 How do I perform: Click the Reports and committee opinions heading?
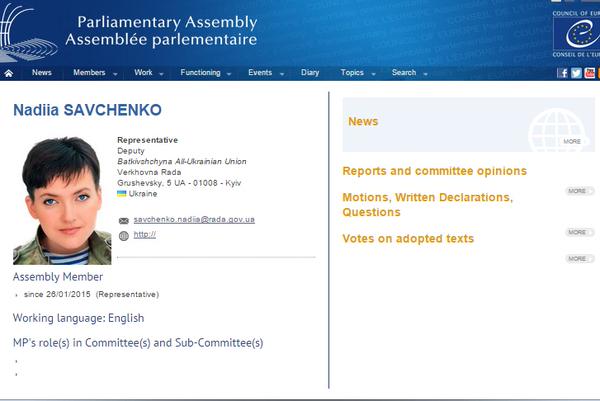(x=434, y=171)
